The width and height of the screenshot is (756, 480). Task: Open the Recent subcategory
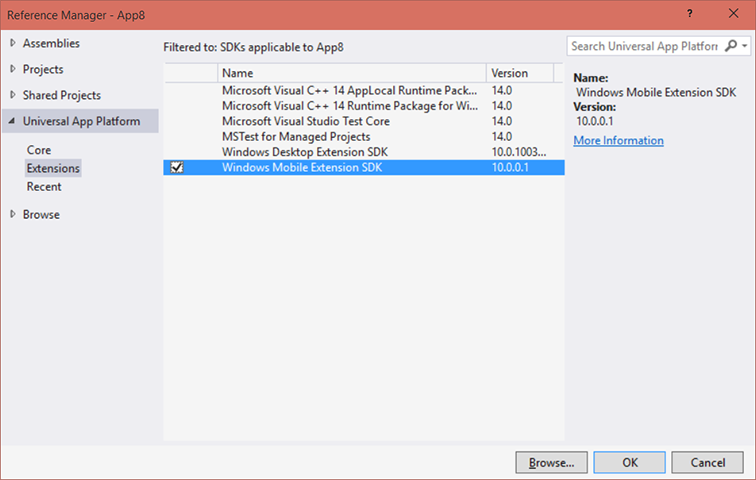pos(44,187)
